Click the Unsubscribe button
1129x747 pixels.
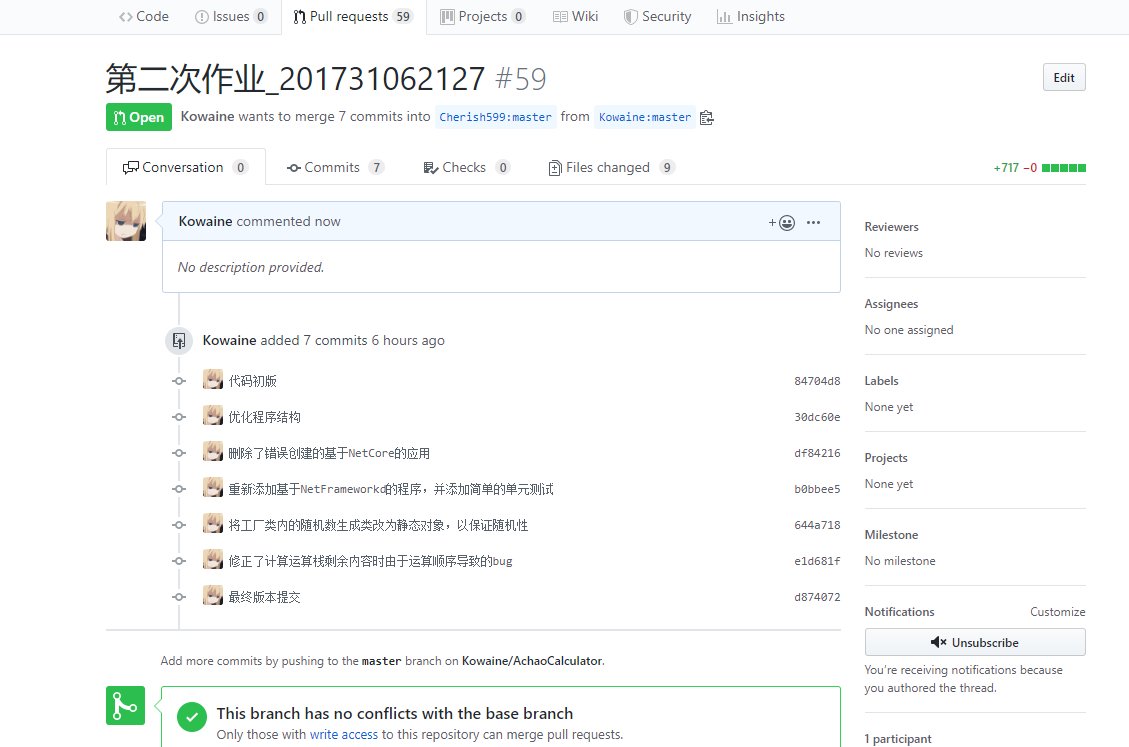975,643
